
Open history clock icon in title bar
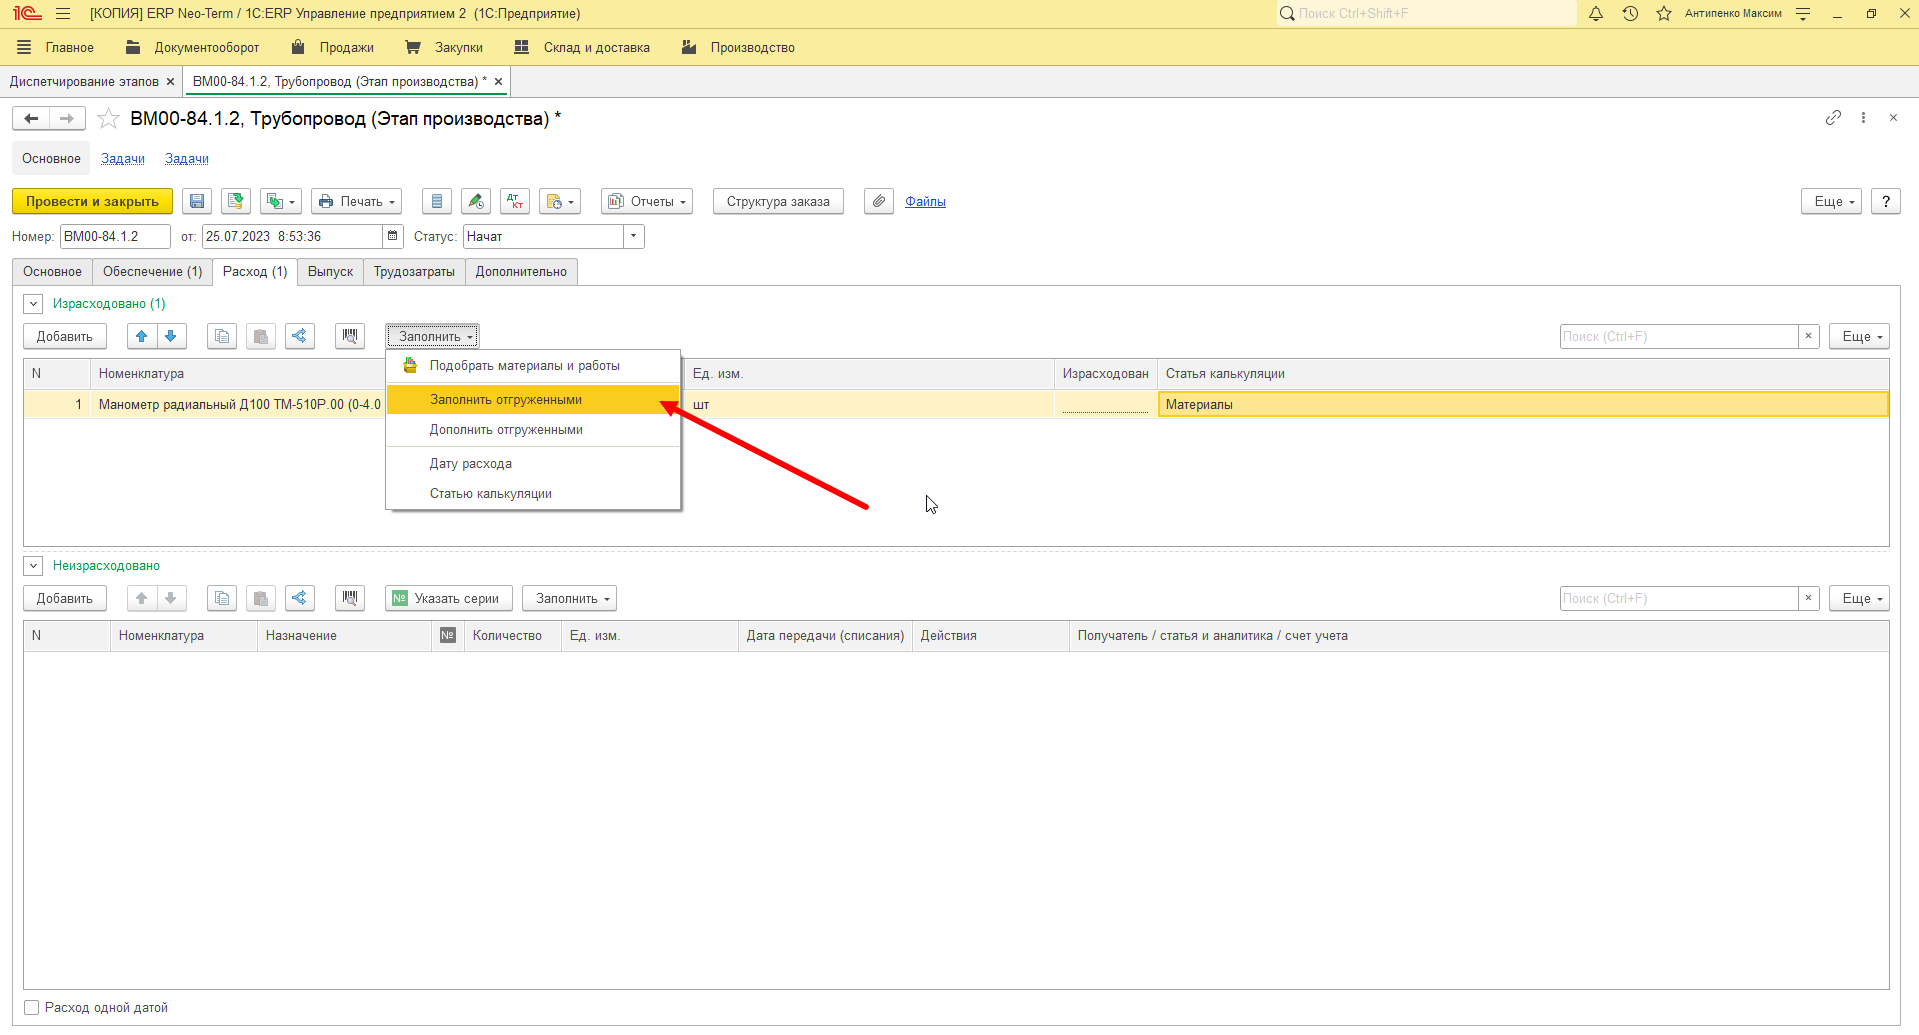[x=1630, y=13]
